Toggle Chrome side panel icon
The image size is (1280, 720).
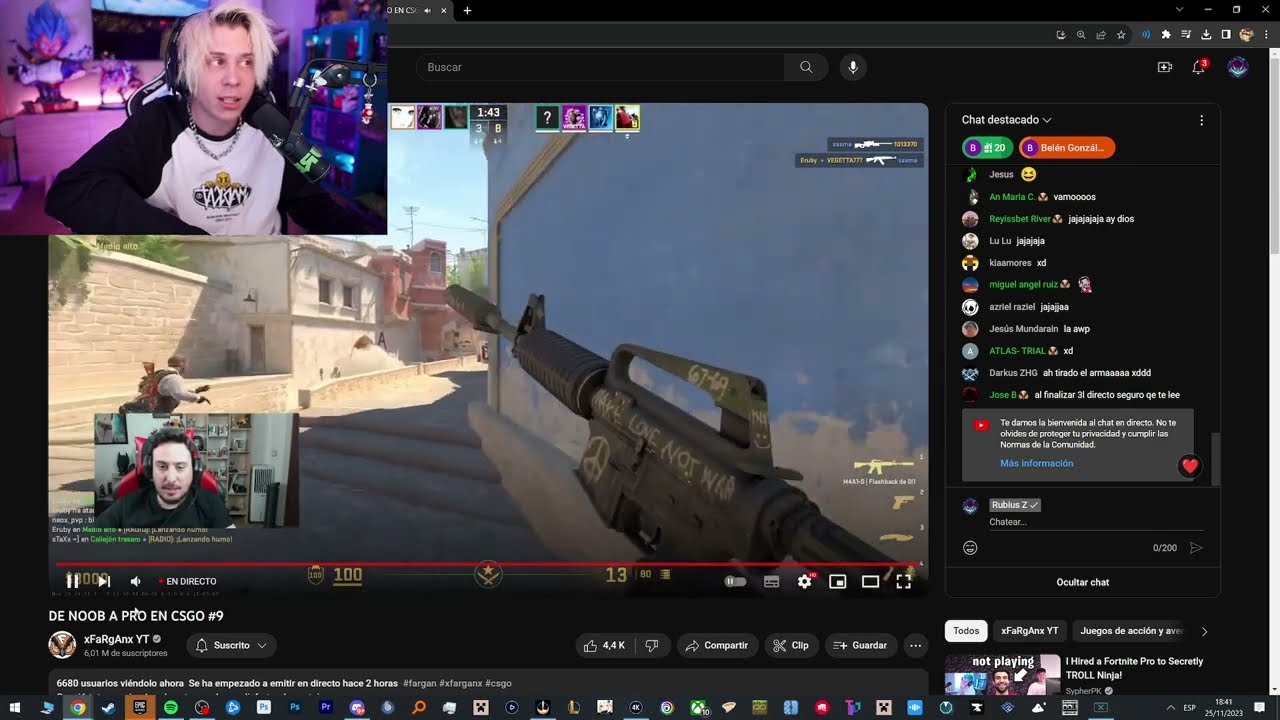click(x=1227, y=35)
